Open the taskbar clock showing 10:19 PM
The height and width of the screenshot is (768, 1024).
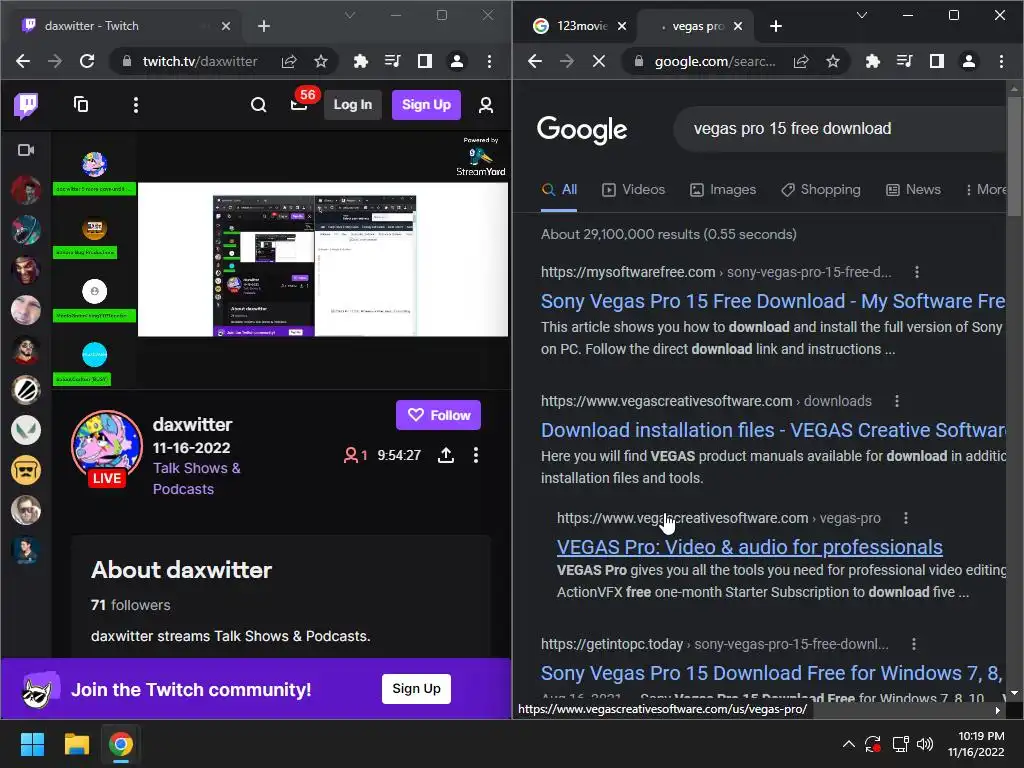pos(976,744)
